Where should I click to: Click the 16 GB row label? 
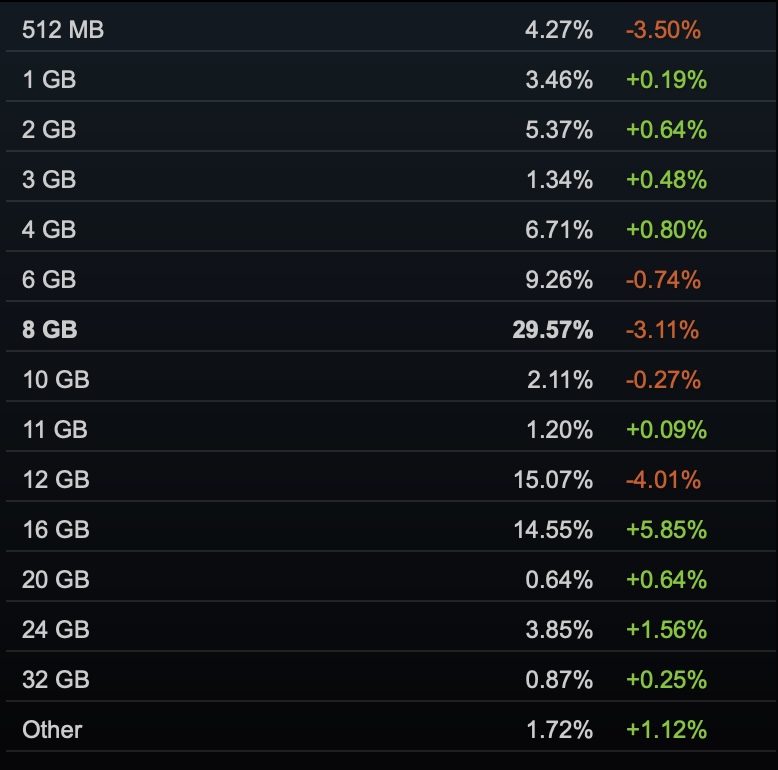click(x=55, y=530)
